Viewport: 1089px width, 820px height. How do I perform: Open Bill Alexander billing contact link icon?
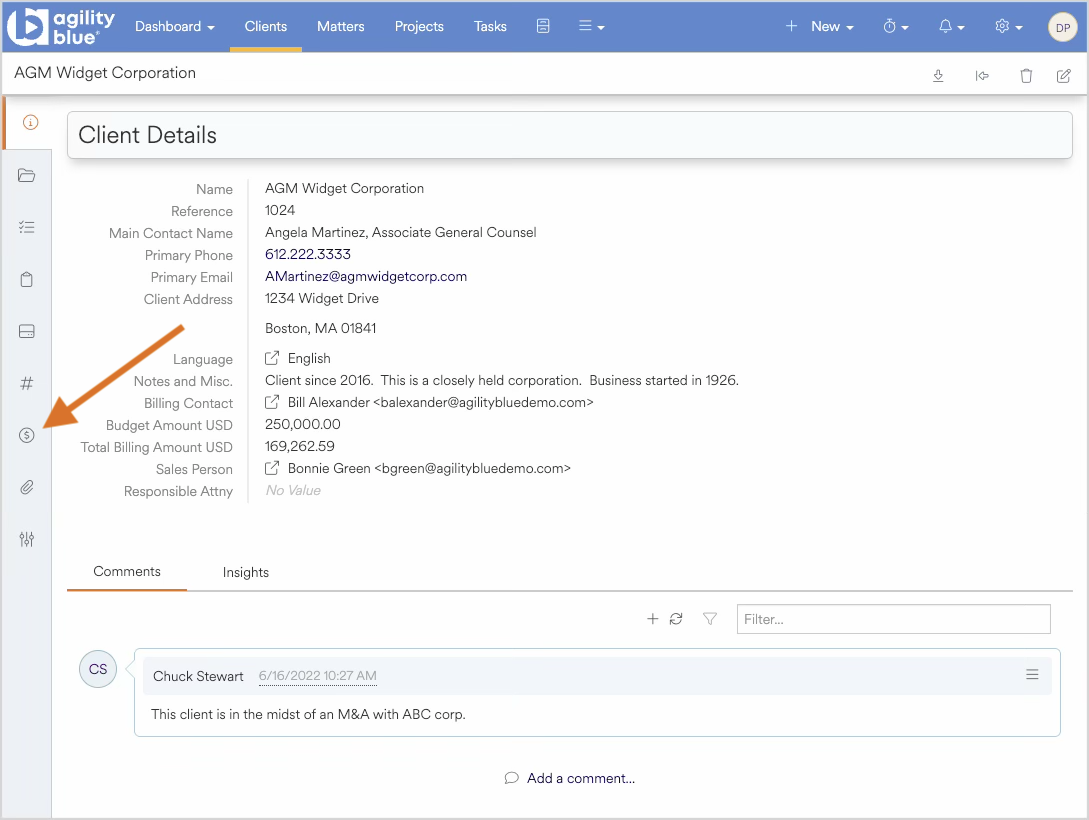272,402
